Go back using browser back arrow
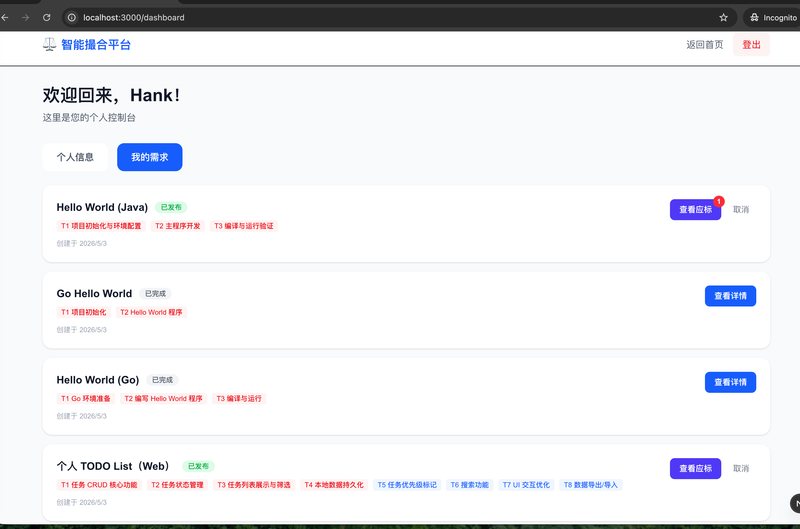This screenshot has width=800, height=529. (5, 17)
